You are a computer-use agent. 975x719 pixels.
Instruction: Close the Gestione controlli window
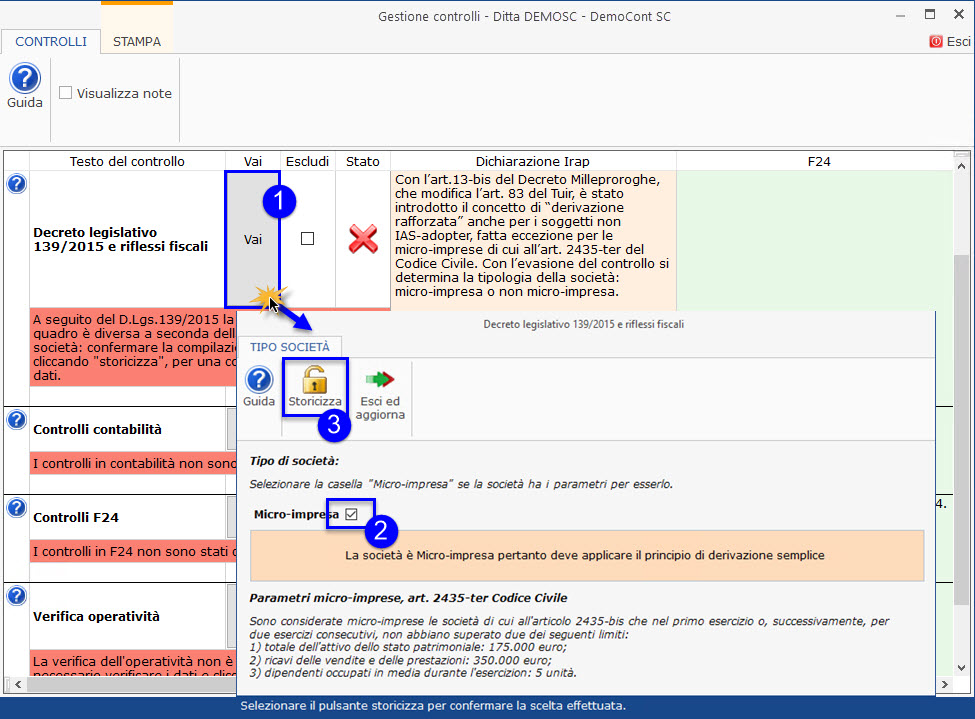pyautogui.click(x=959, y=15)
